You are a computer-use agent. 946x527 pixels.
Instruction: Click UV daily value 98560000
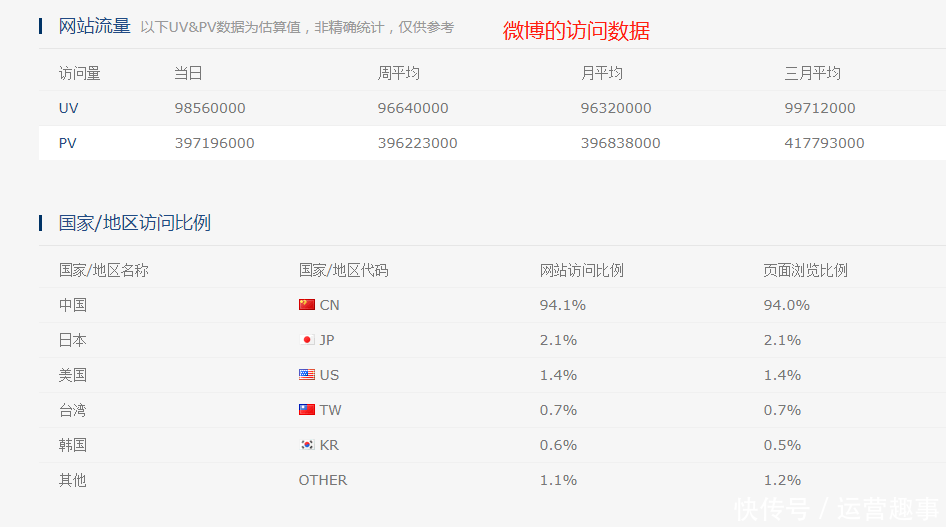[210, 108]
